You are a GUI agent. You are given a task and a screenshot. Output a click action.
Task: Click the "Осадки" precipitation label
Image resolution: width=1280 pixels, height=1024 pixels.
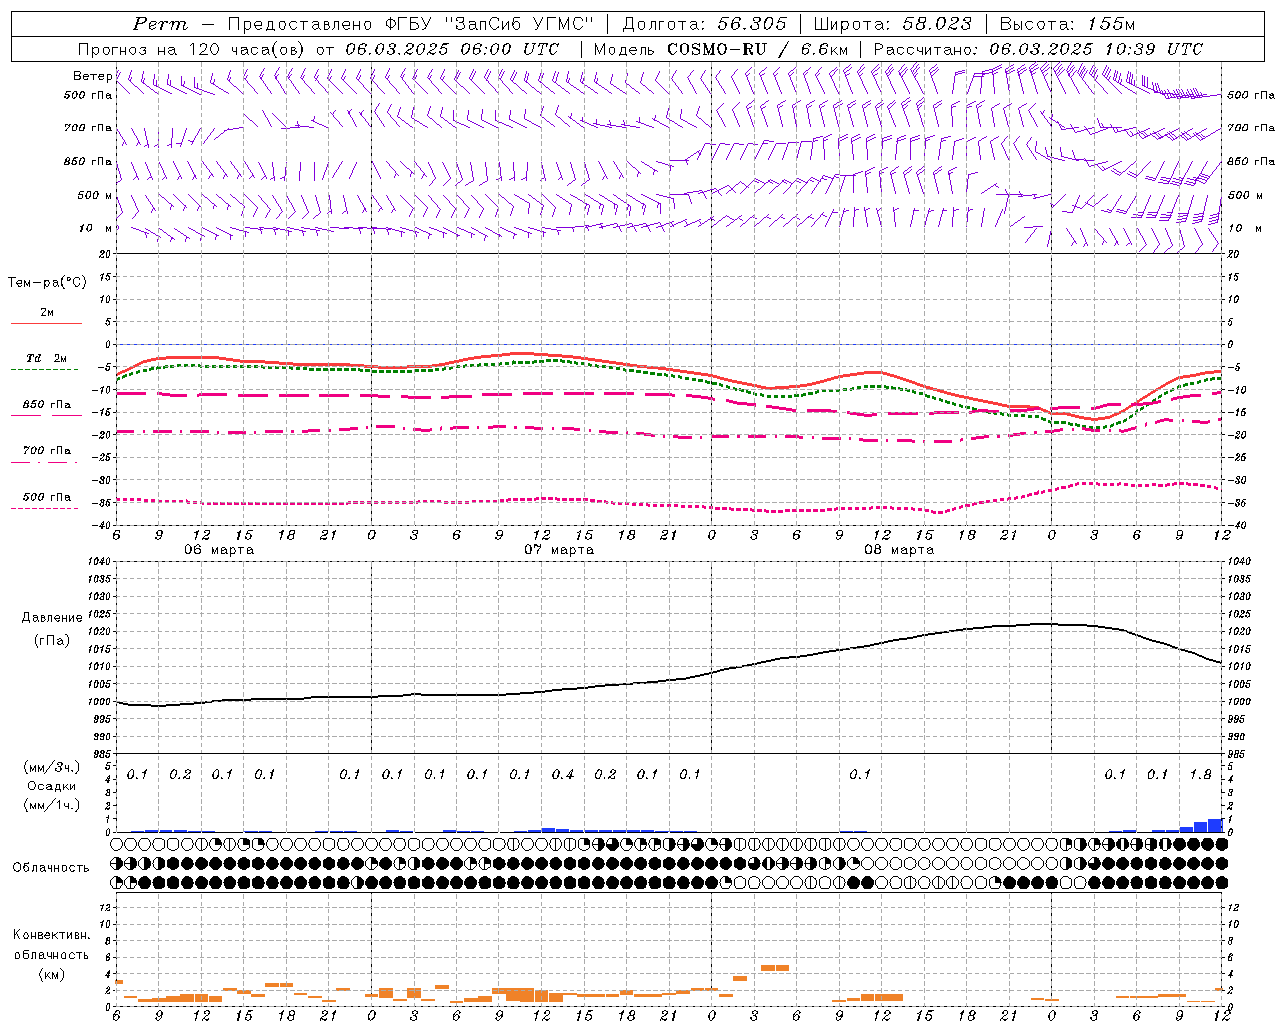click(52, 787)
